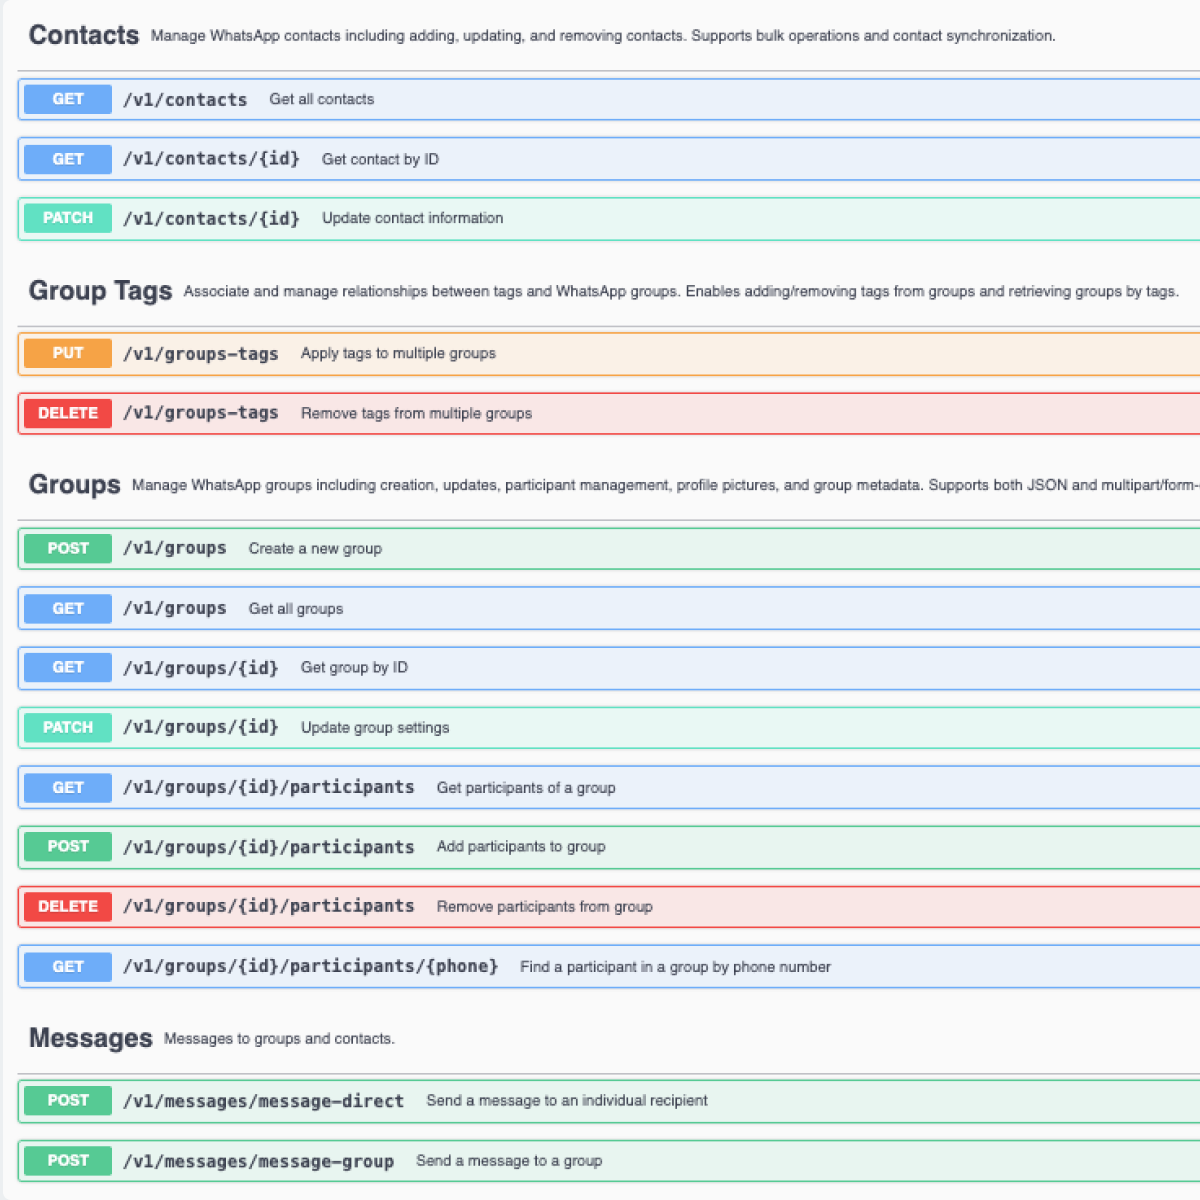The height and width of the screenshot is (1200, 1200).
Task: Collapse the Messages section header
Action: 91,1038
